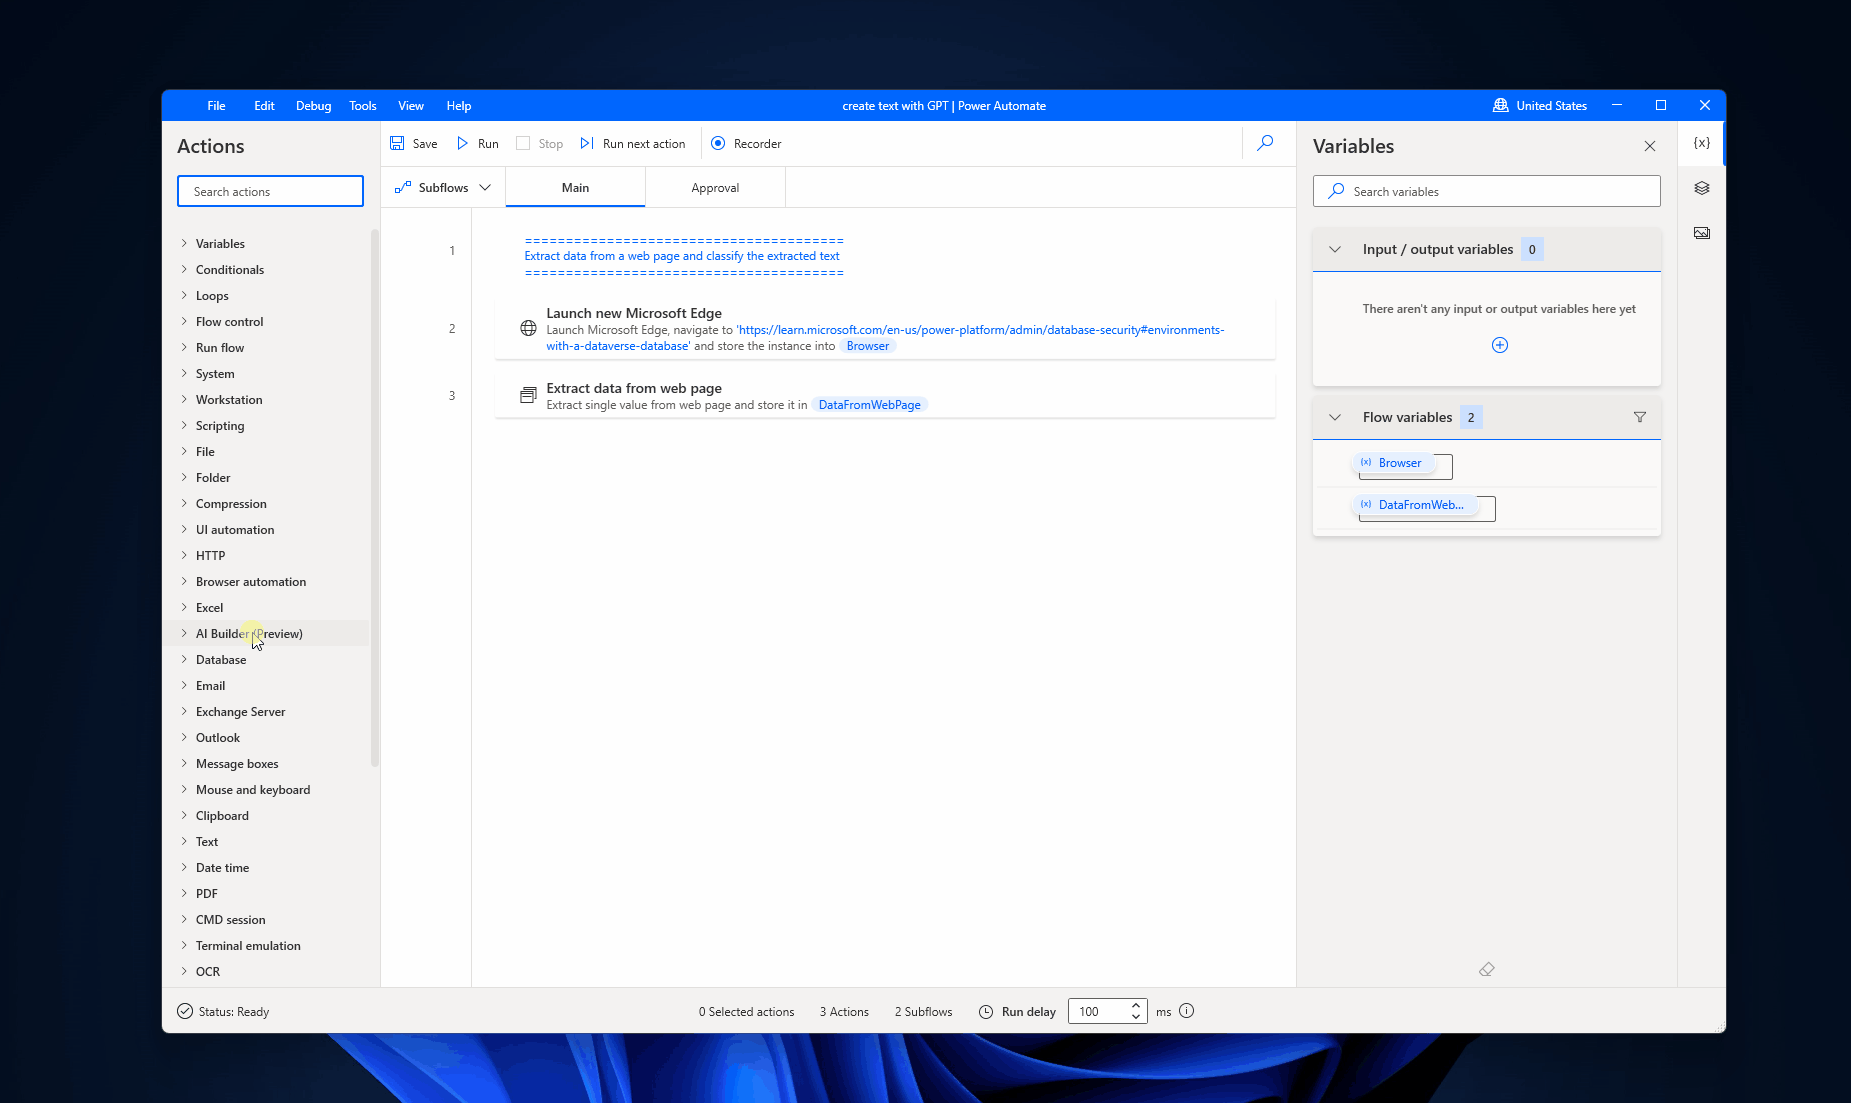The image size is (1851, 1103).
Task: Switch to the Approval subflow tab
Action: (x=715, y=187)
